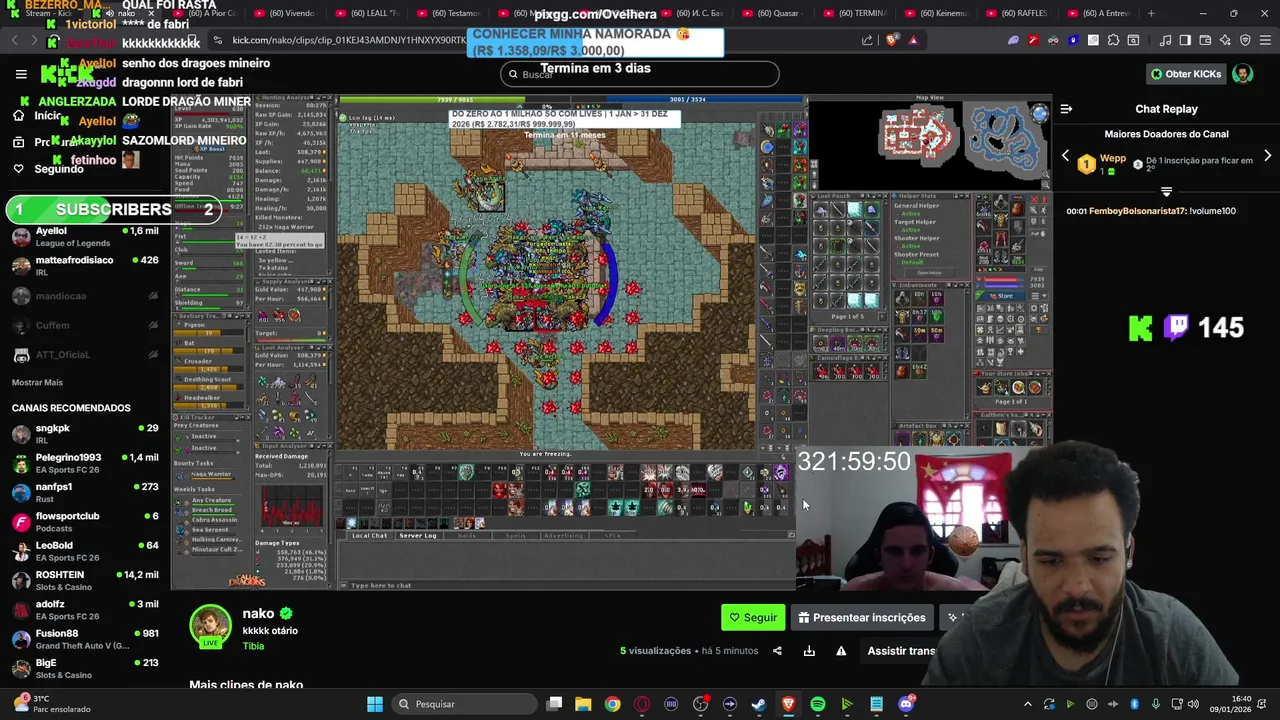The image size is (1280, 720).
Task: Click Assistir transmissão button
Action: [901, 651]
